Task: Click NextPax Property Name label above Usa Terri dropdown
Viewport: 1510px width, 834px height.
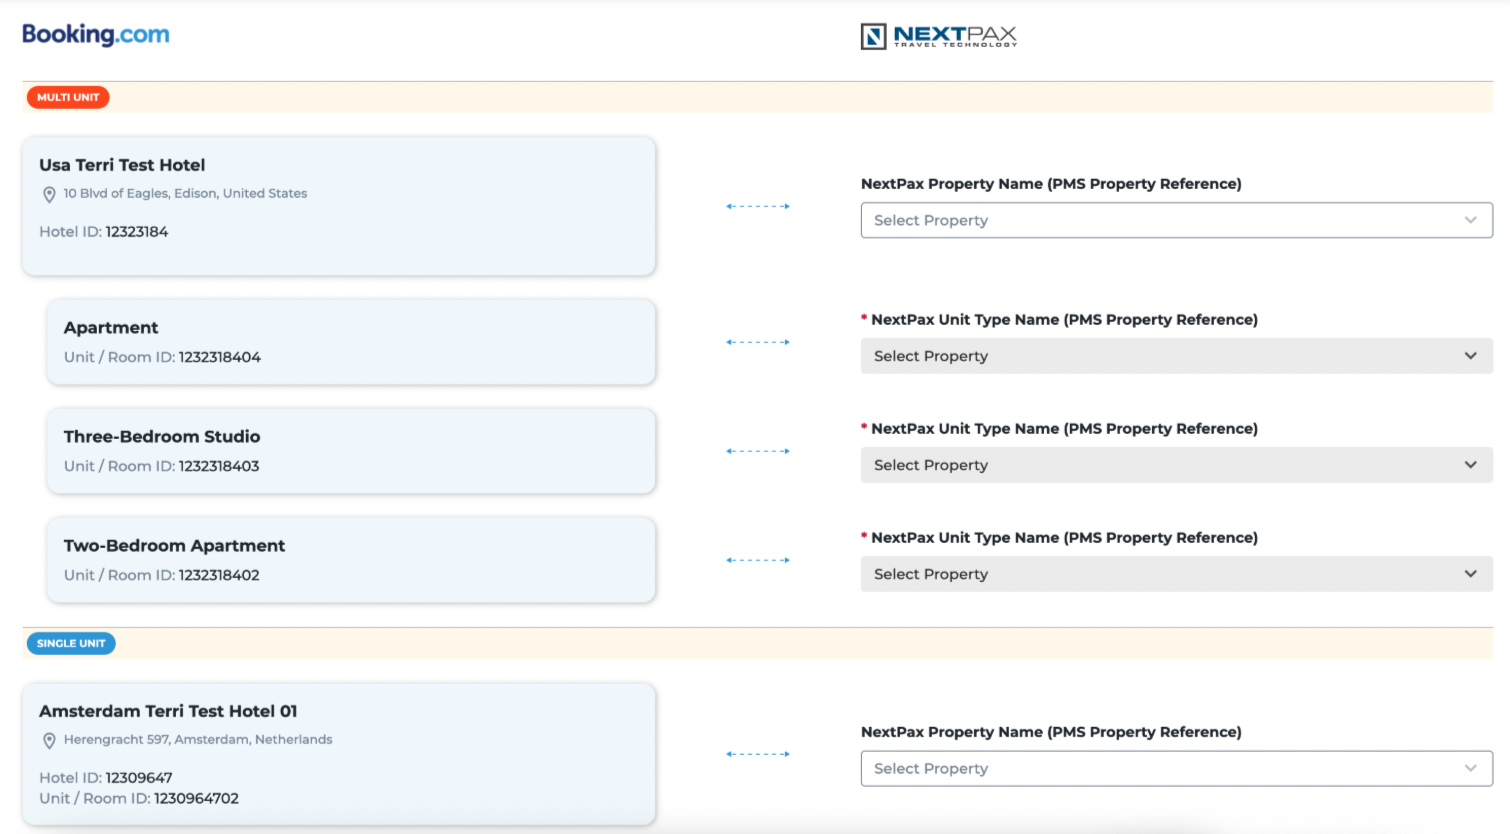Action: coord(1051,184)
